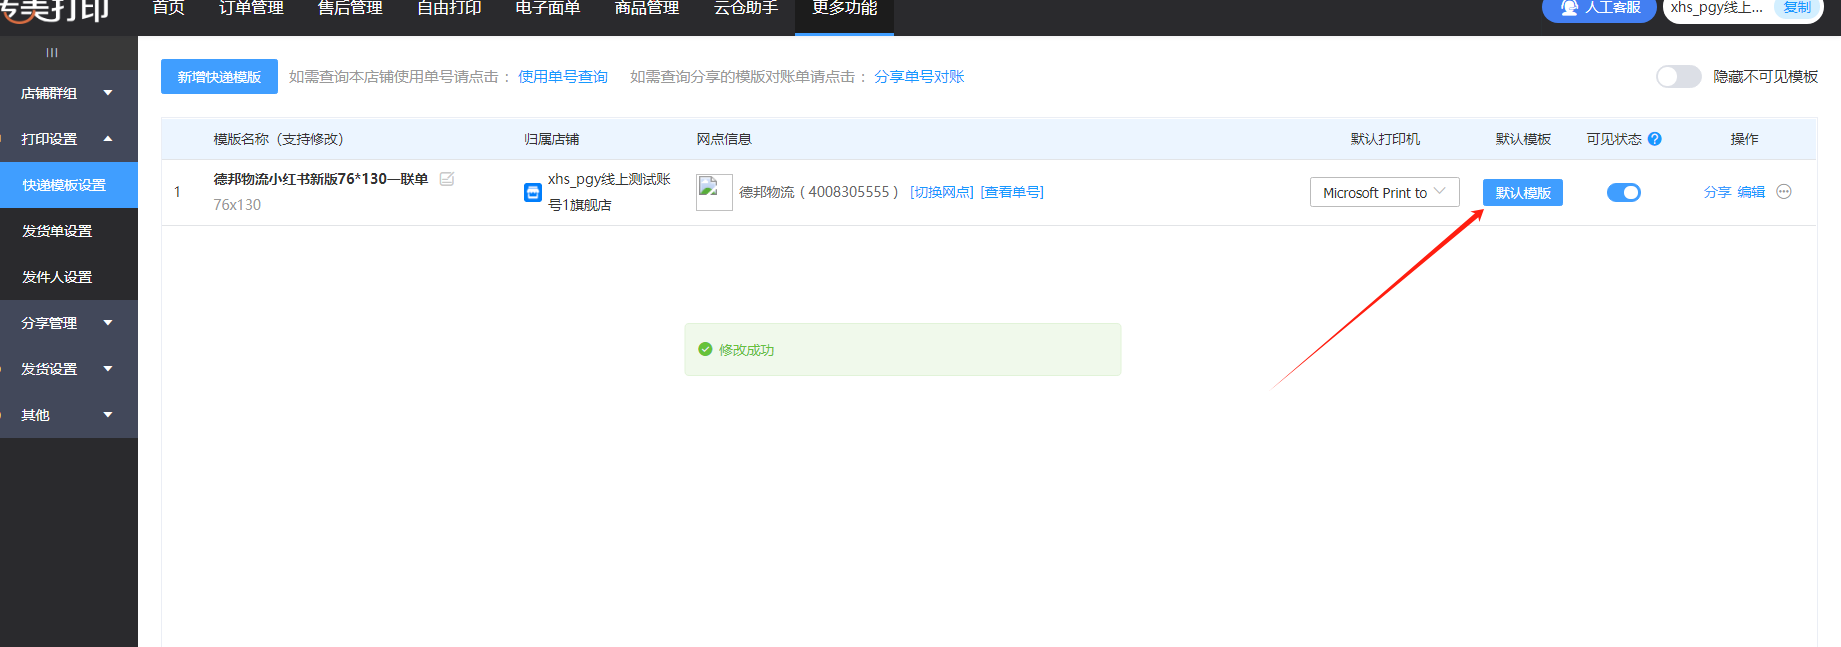This screenshot has height=647, width=1841.
Task: Open the 使用单号查询 link
Action: click(x=563, y=77)
